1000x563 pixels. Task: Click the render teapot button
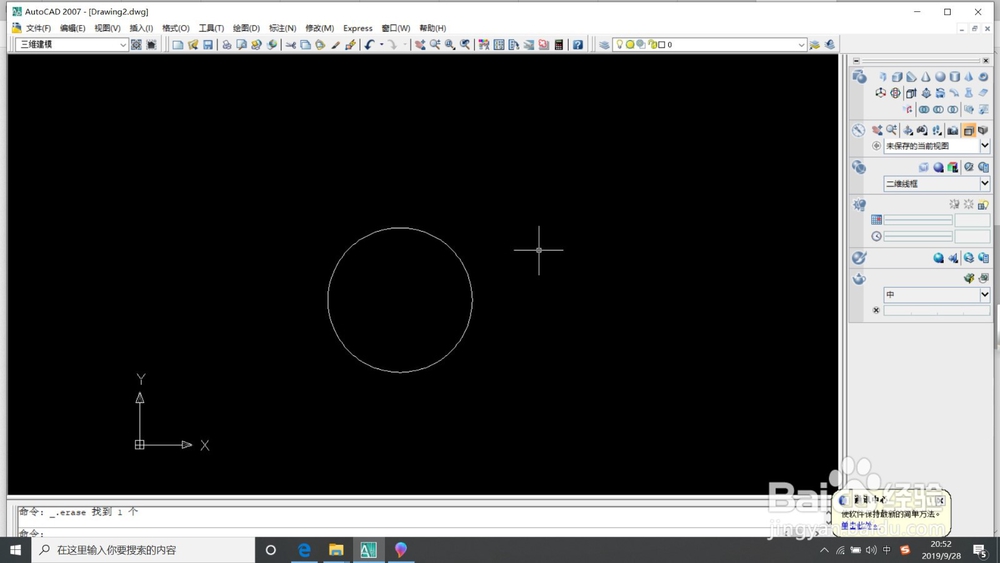click(x=969, y=278)
